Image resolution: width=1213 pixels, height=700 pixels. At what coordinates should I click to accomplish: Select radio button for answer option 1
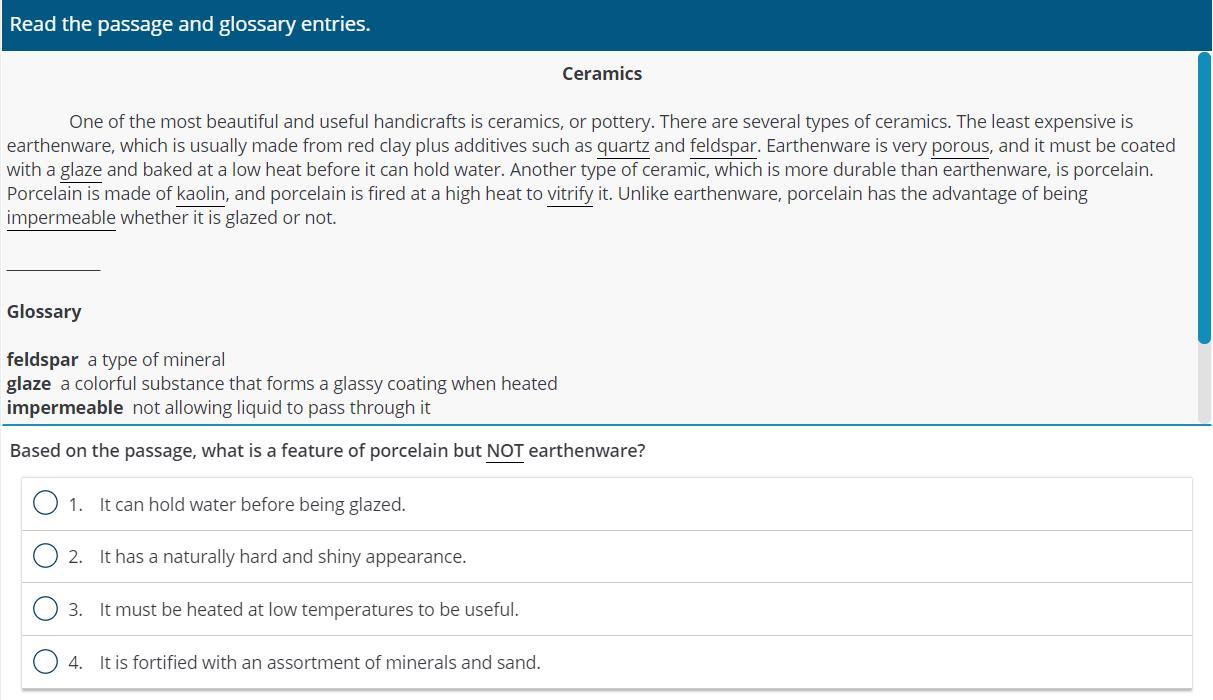coord(45,504)
